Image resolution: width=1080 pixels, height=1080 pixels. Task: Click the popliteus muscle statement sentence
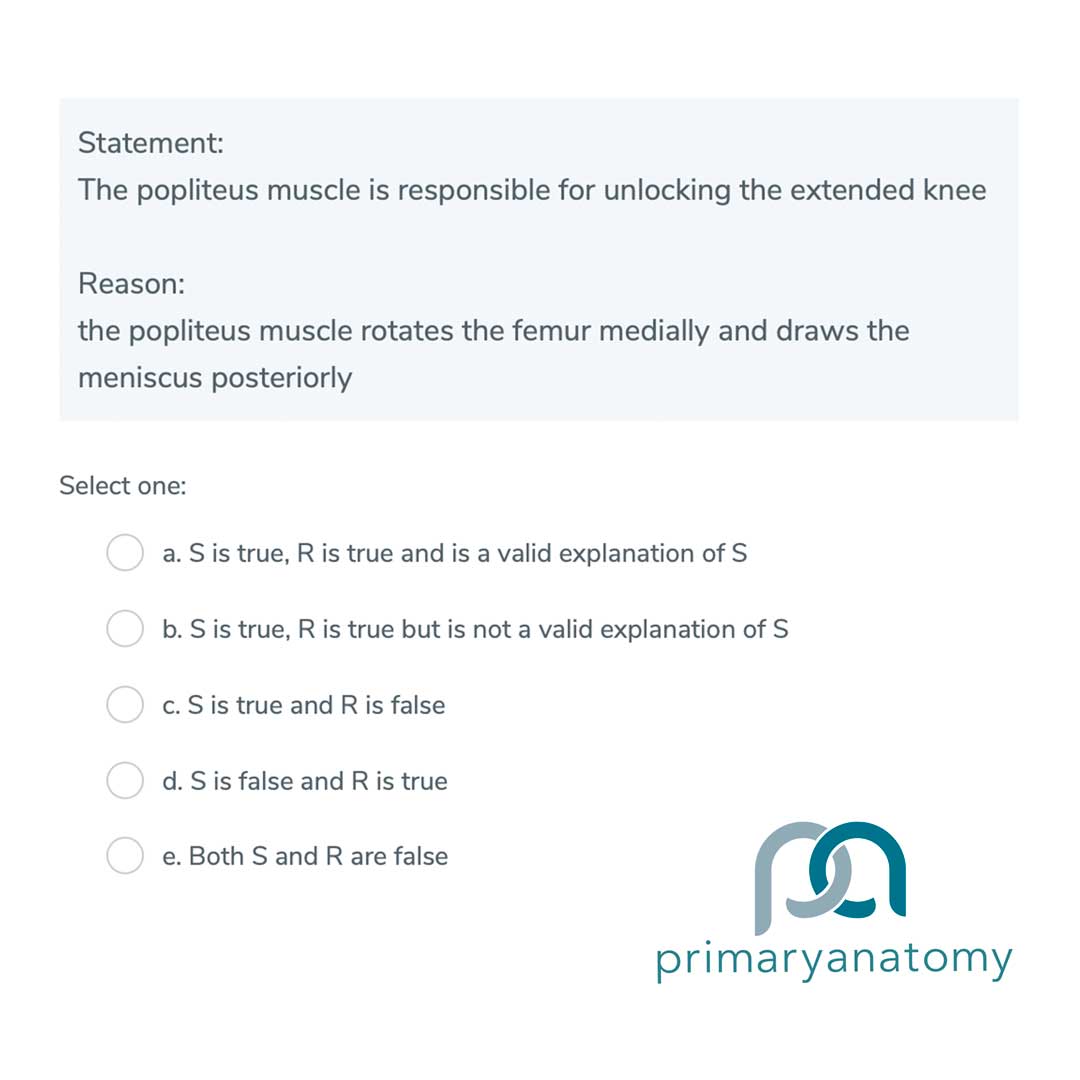click(x=532, y=190)
